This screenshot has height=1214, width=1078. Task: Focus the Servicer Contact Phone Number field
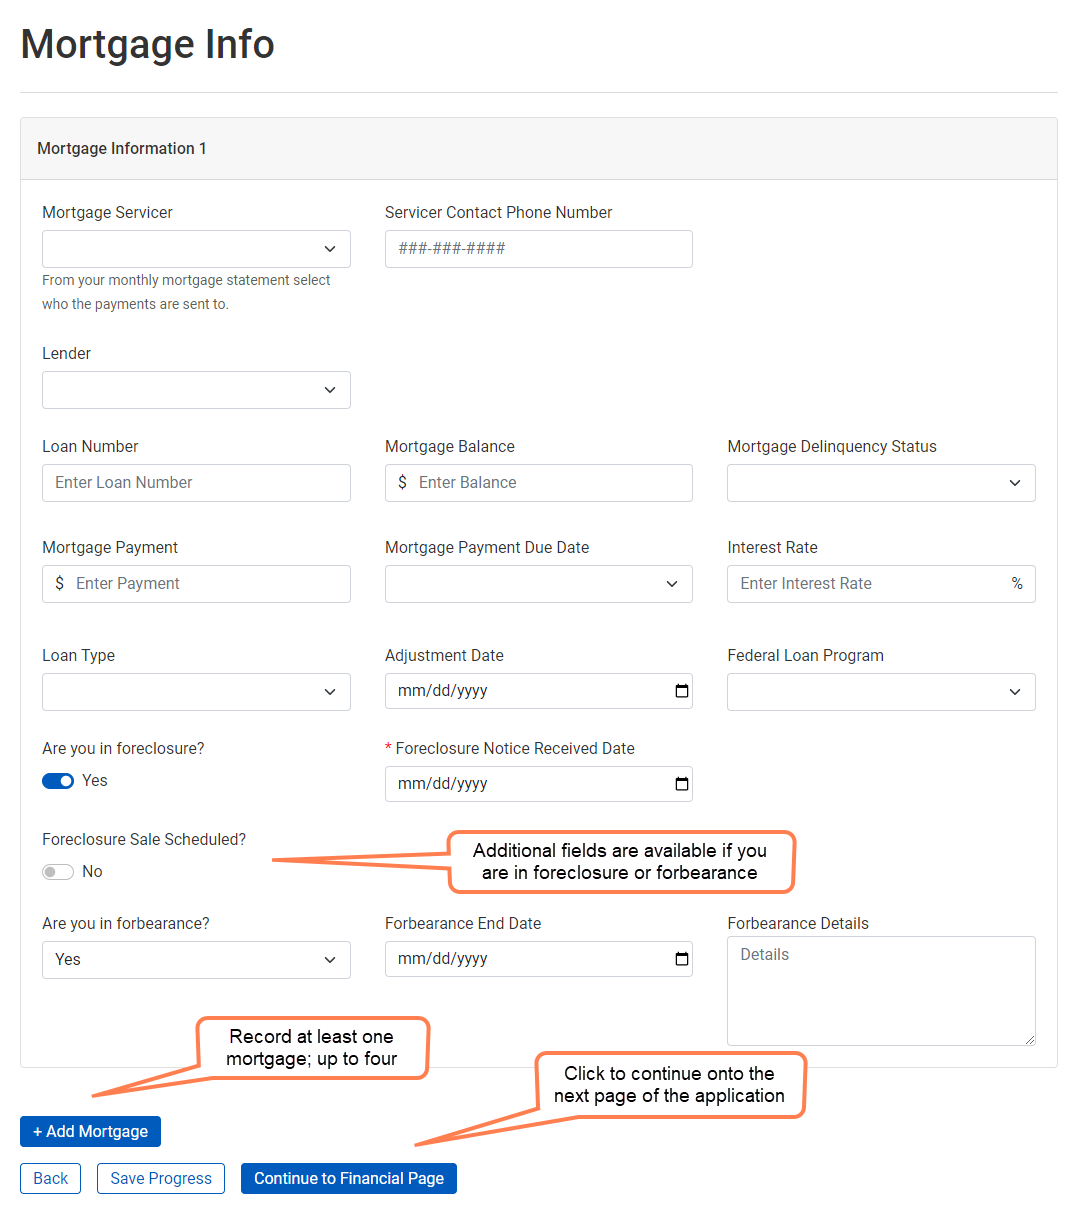click(x=538, y=249)
